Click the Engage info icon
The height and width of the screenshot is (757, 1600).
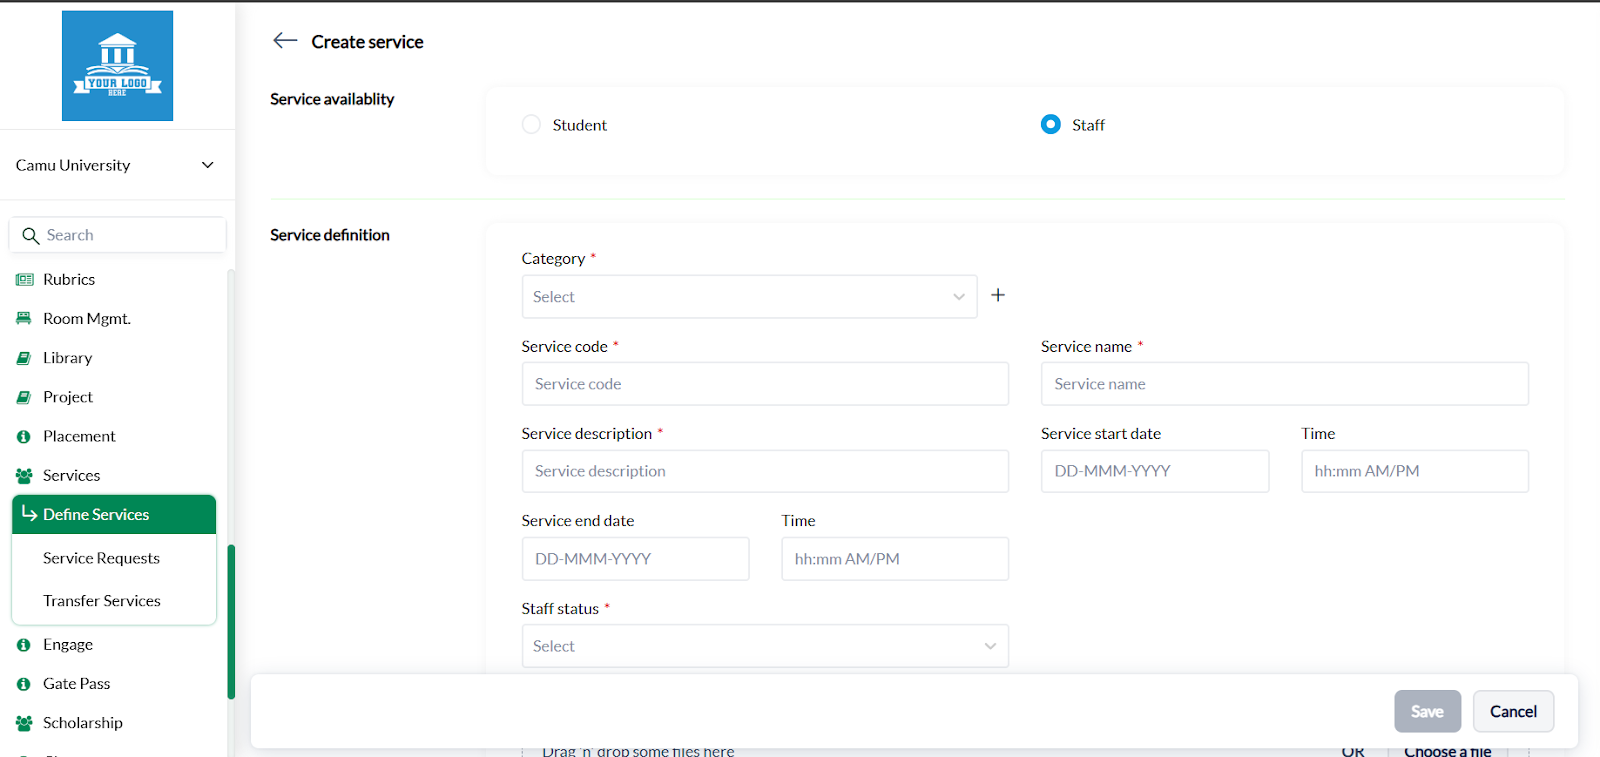click(x=24, y=645)
